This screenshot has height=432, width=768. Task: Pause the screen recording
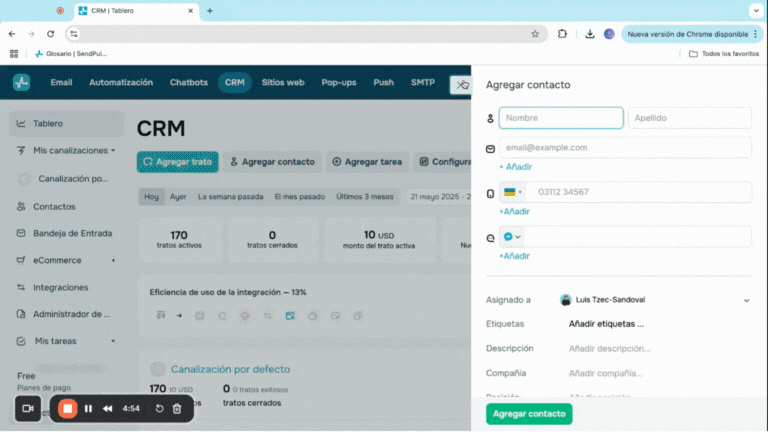tap(88, 408)
